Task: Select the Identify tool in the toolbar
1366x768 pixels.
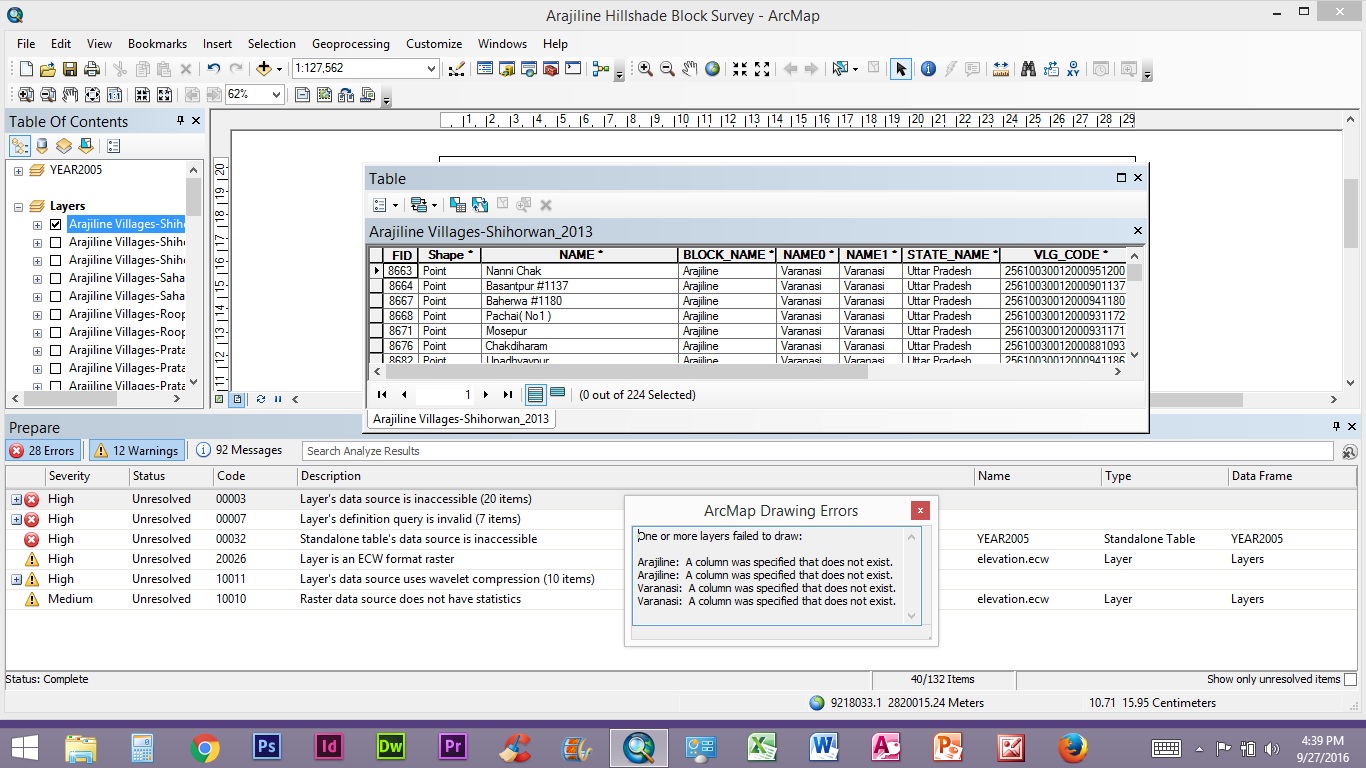Action: [927, 69]
